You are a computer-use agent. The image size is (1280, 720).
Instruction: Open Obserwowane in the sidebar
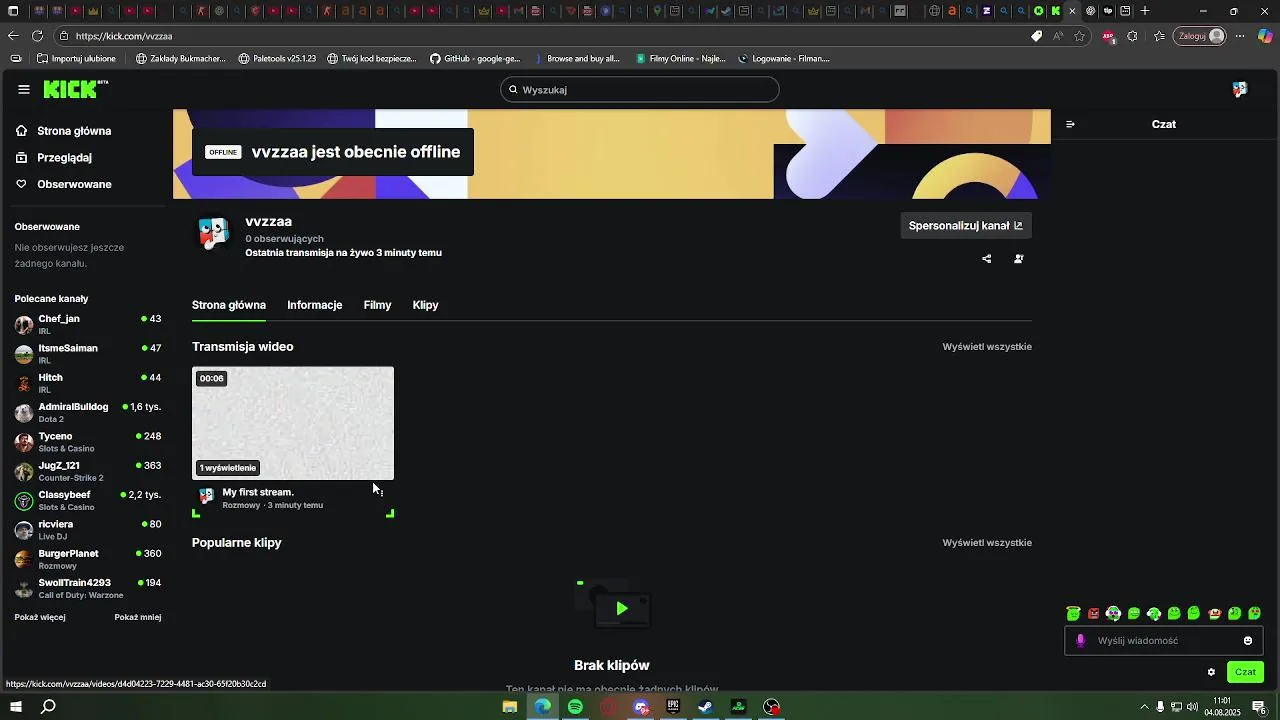pyautogui.click(x=64, y=184)
